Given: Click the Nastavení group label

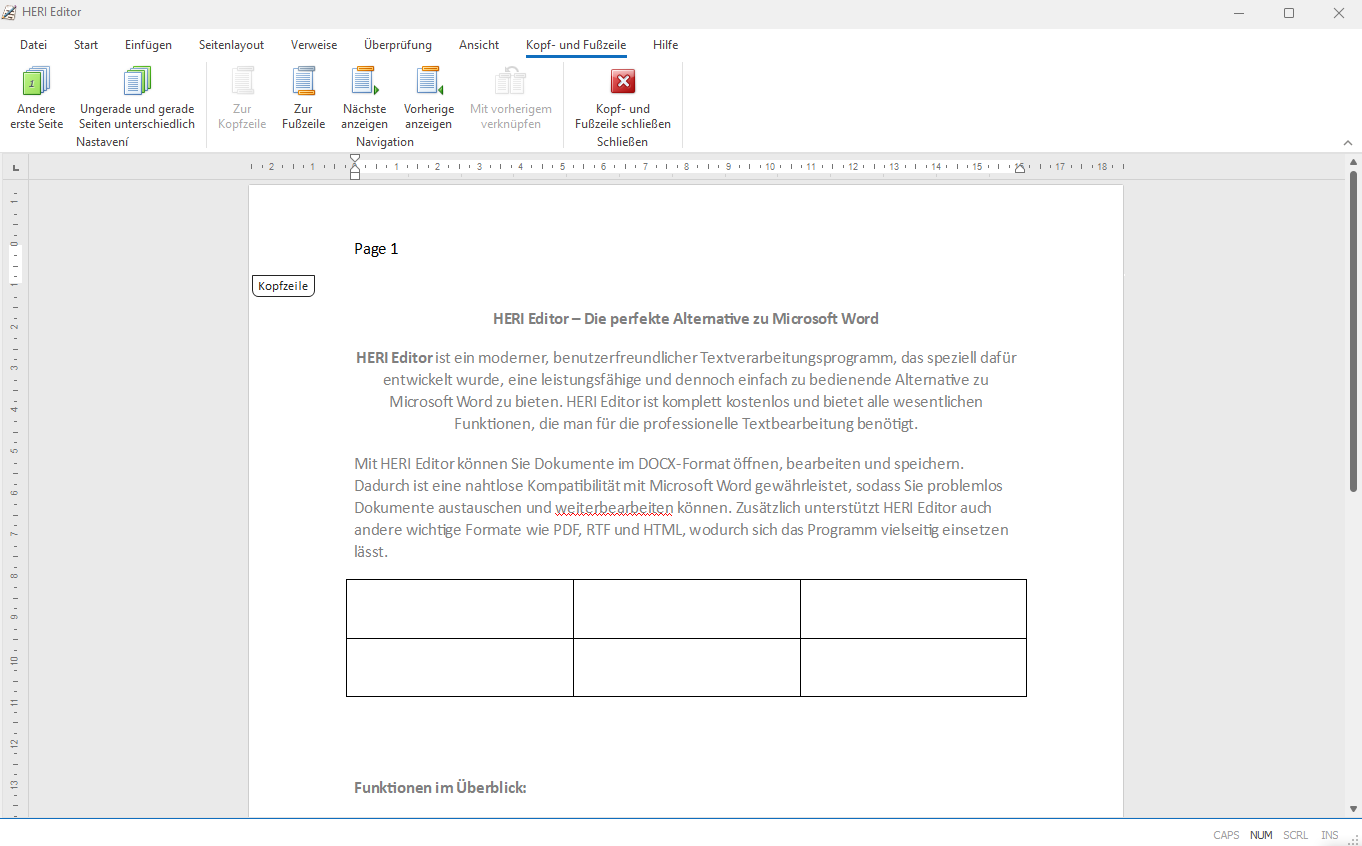Looking at the screenshot, I should [x=102, y=142].
